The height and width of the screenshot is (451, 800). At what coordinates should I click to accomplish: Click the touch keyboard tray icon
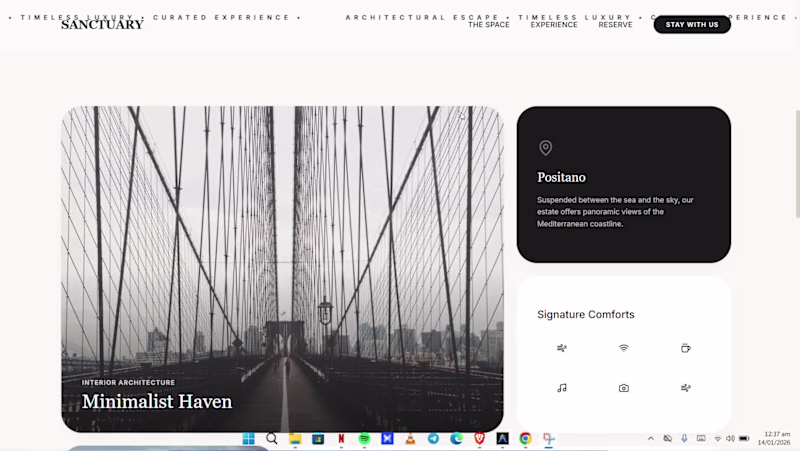click(701, 438)
